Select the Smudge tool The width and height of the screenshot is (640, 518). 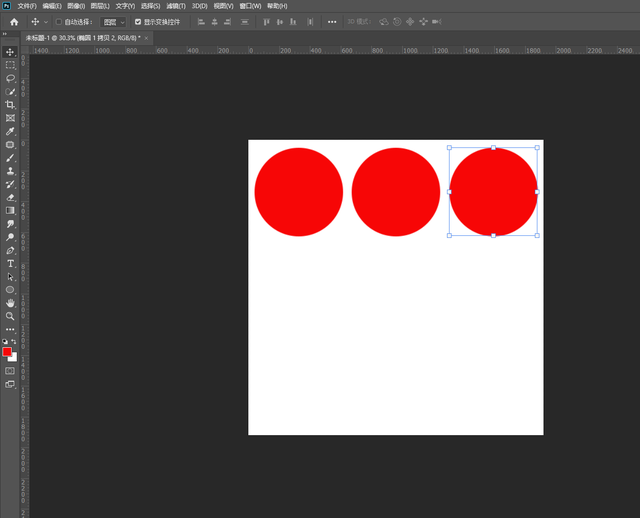10,224
